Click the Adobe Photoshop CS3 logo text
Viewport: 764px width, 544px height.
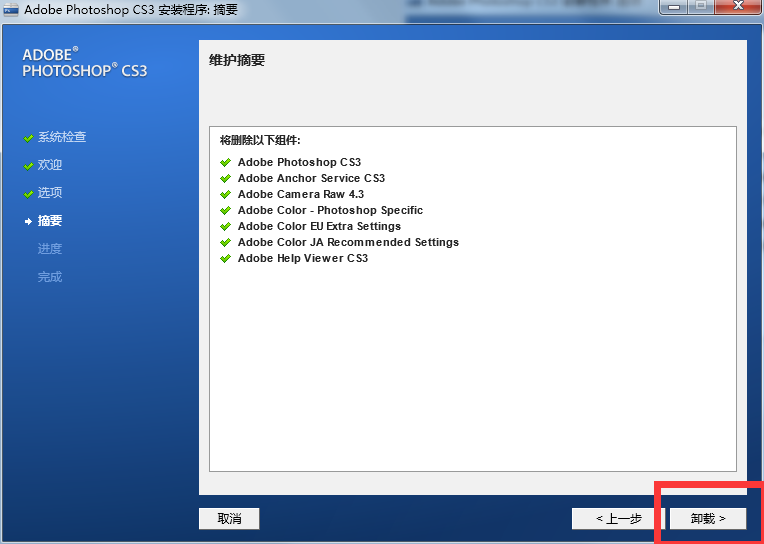coord(85,62)
